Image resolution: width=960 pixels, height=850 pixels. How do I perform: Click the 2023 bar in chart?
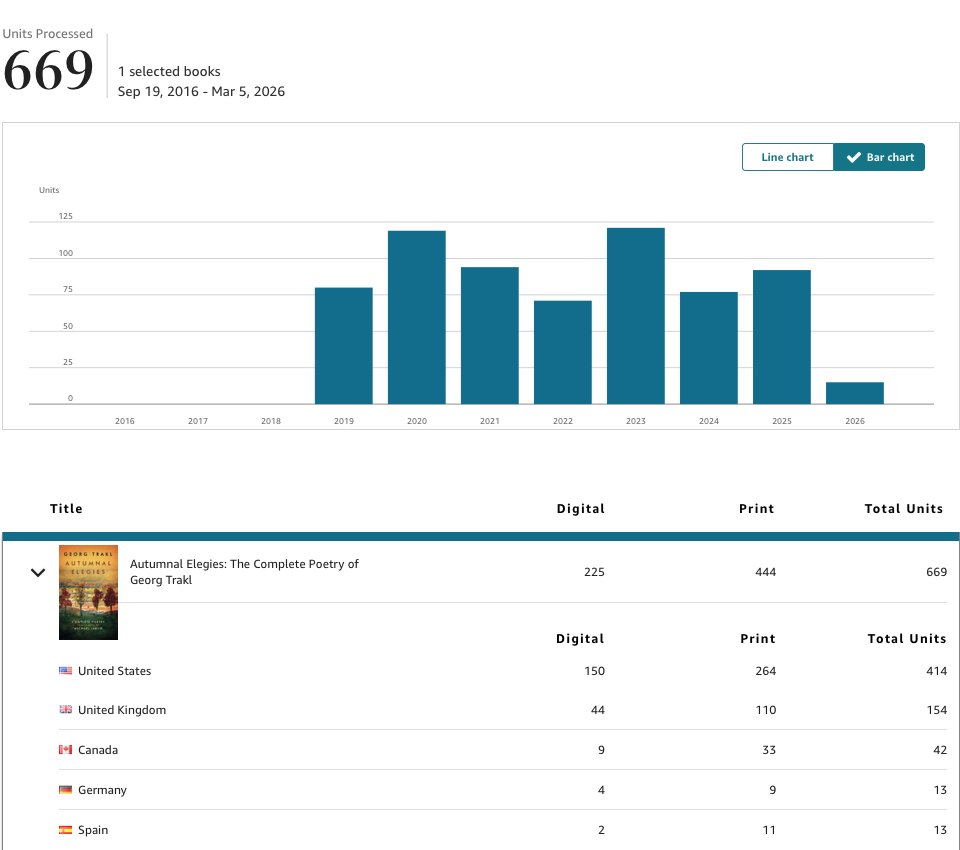(x=636, y=316)
